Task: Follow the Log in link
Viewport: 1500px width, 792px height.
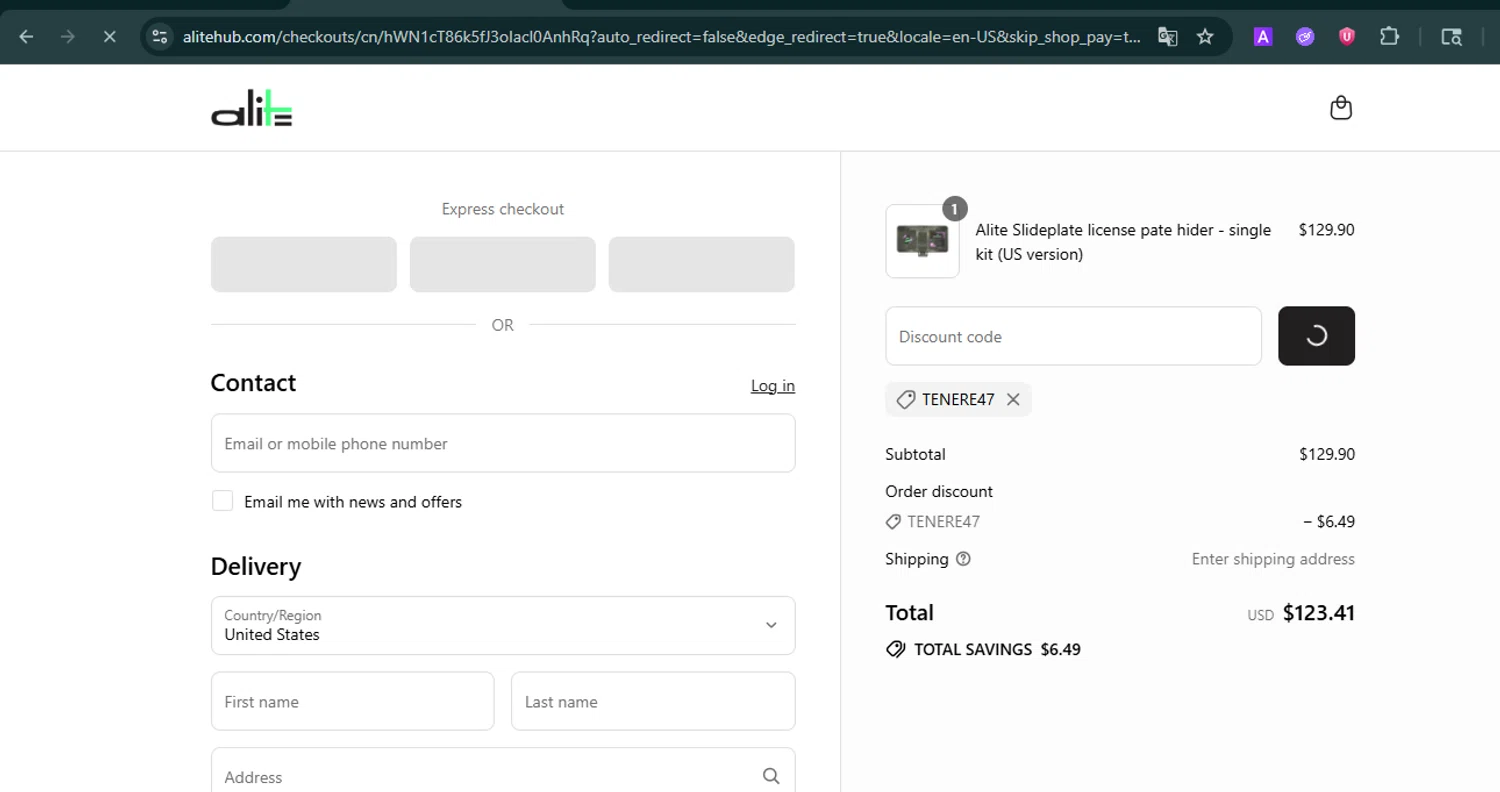Action: pyautogui.click(x=773, y=386)
